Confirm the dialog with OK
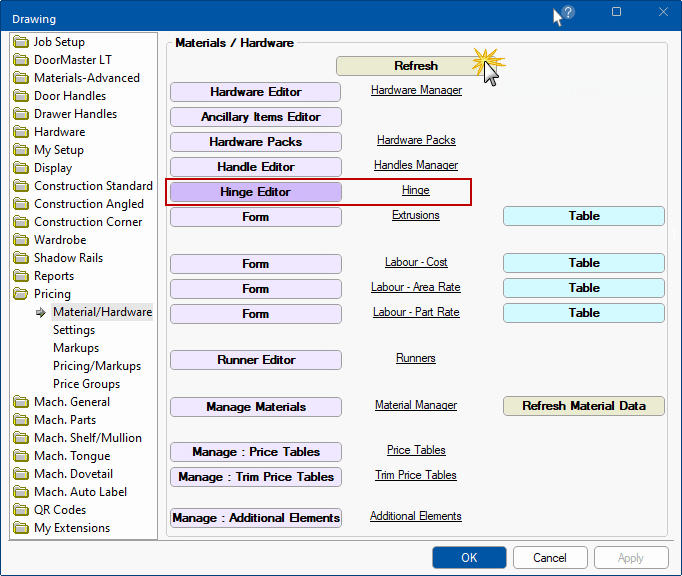Screen dimensions: 682x576 [469, 558]
